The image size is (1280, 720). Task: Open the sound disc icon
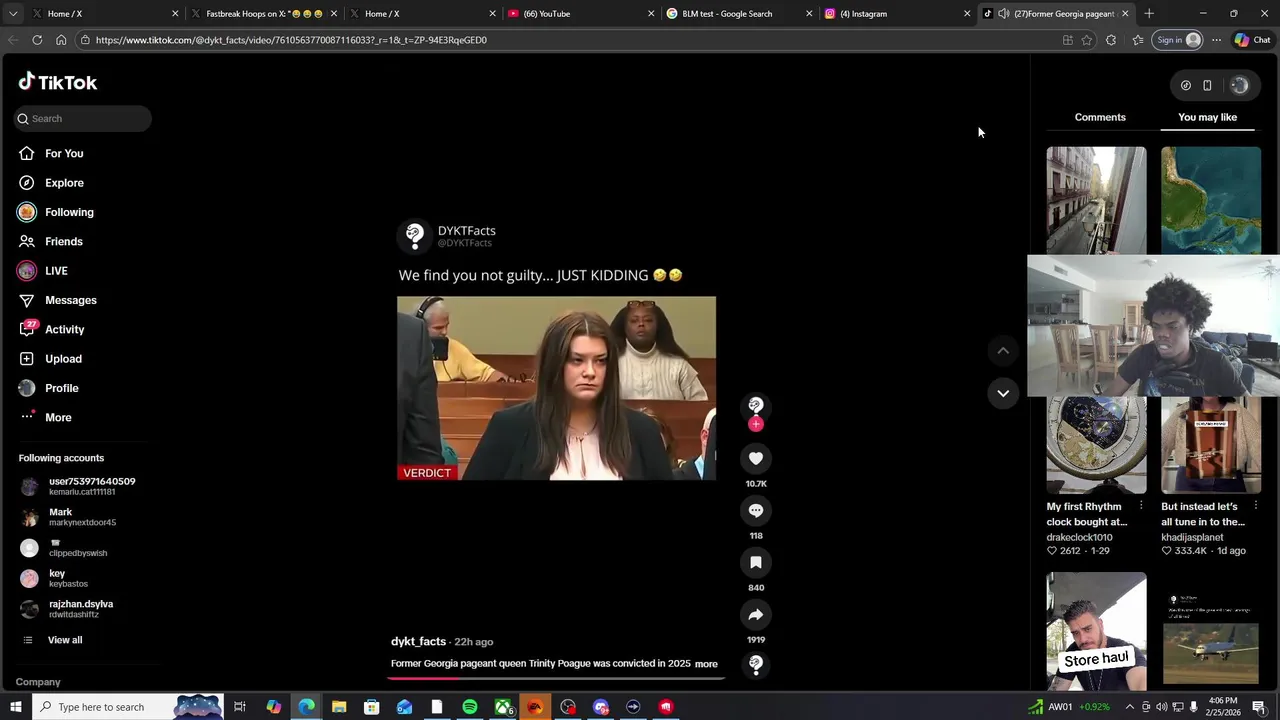click(756, 663)
